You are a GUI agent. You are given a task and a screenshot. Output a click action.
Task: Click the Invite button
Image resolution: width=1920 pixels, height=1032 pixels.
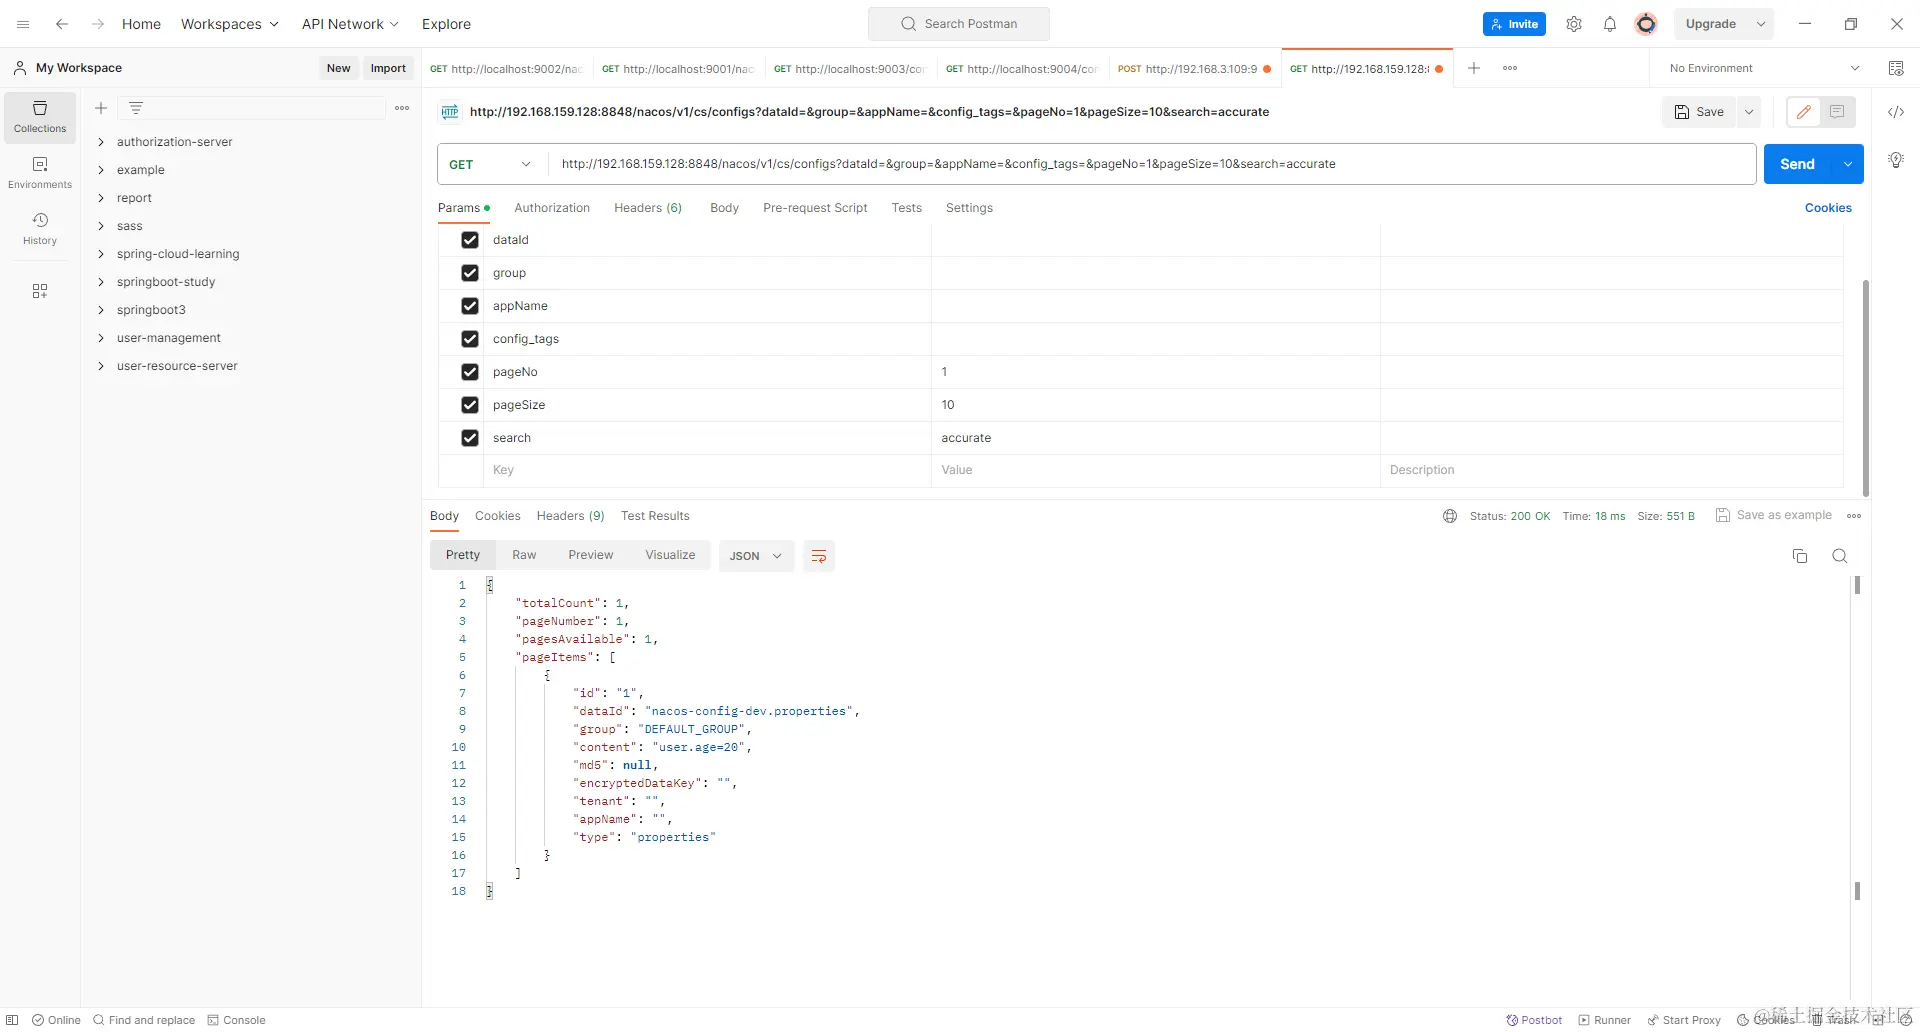(x=1514, y=24)
